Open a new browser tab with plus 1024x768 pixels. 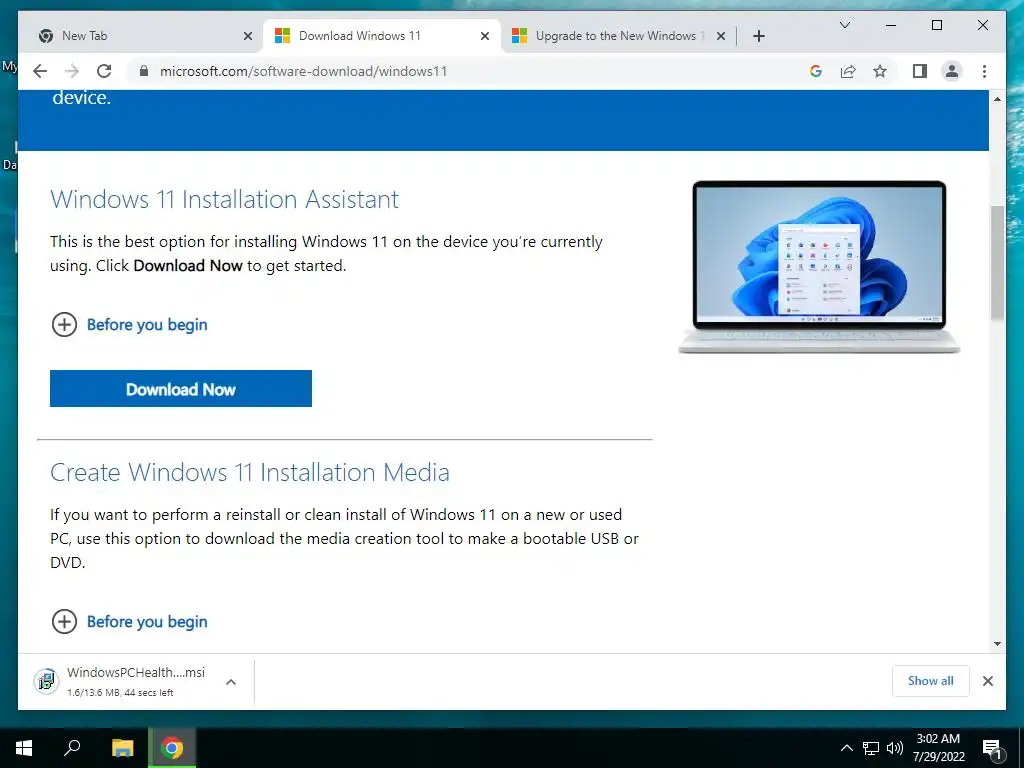point(758,36)
